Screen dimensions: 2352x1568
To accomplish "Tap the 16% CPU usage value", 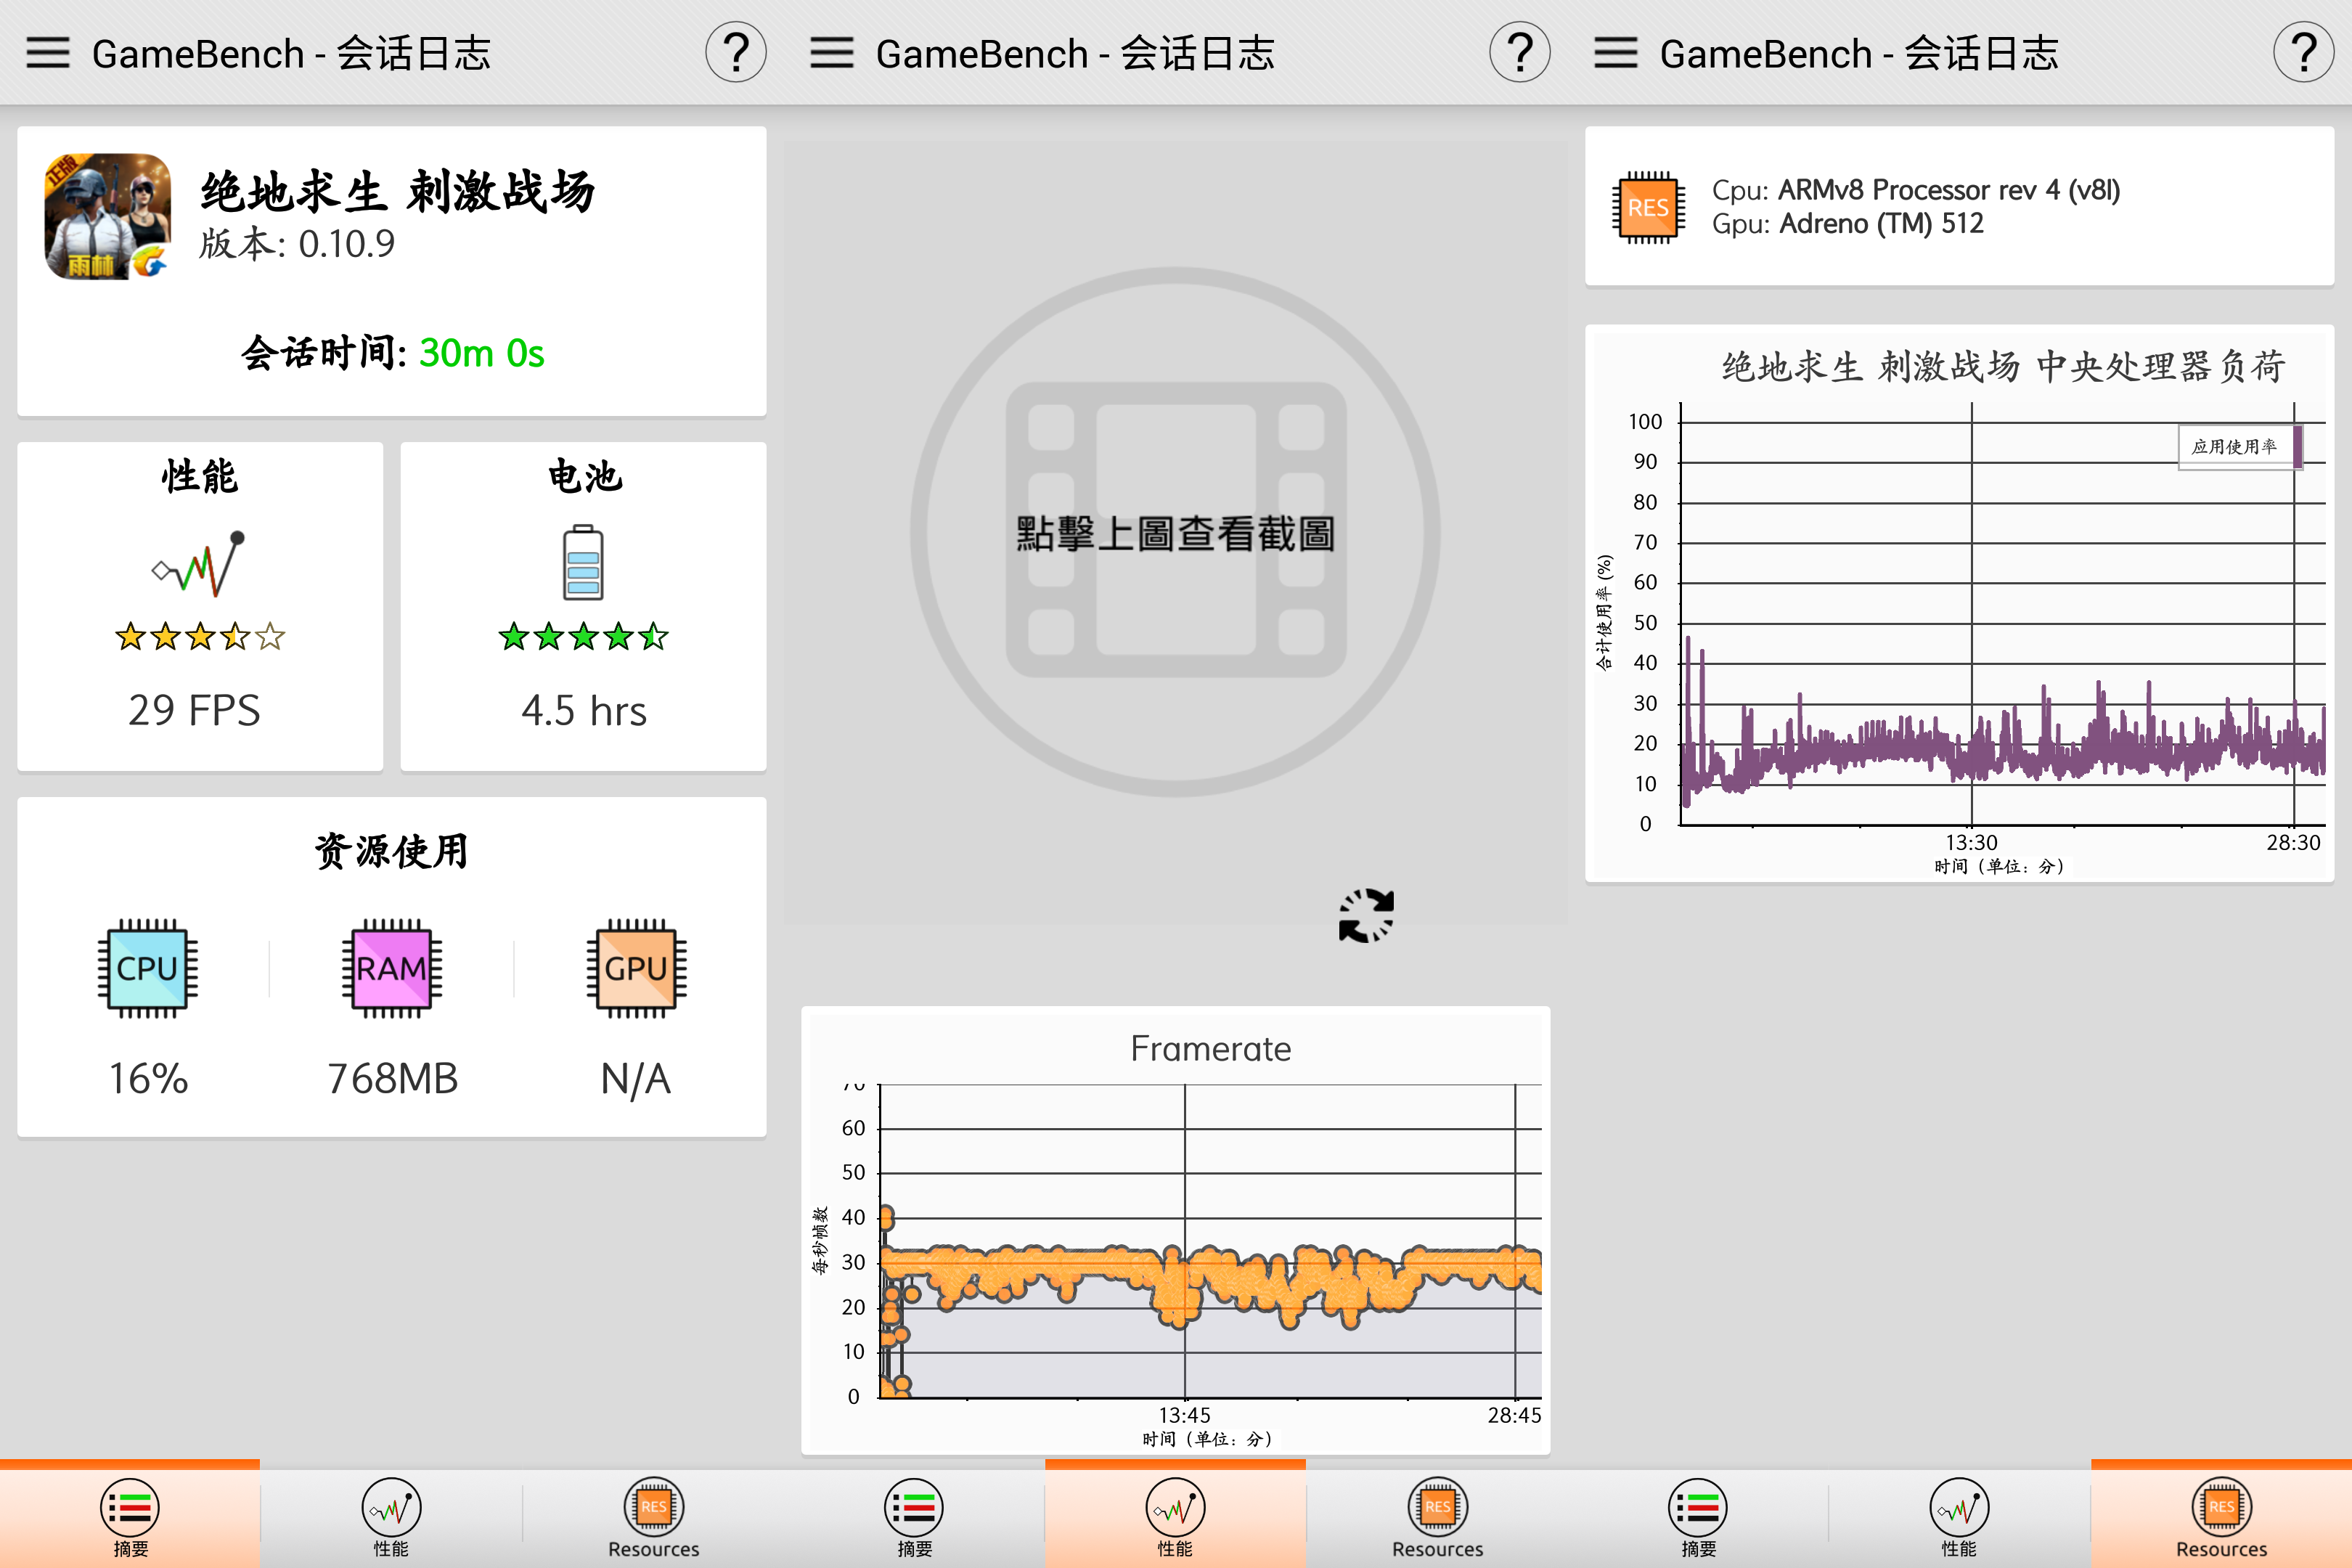I will [148, 1078].
